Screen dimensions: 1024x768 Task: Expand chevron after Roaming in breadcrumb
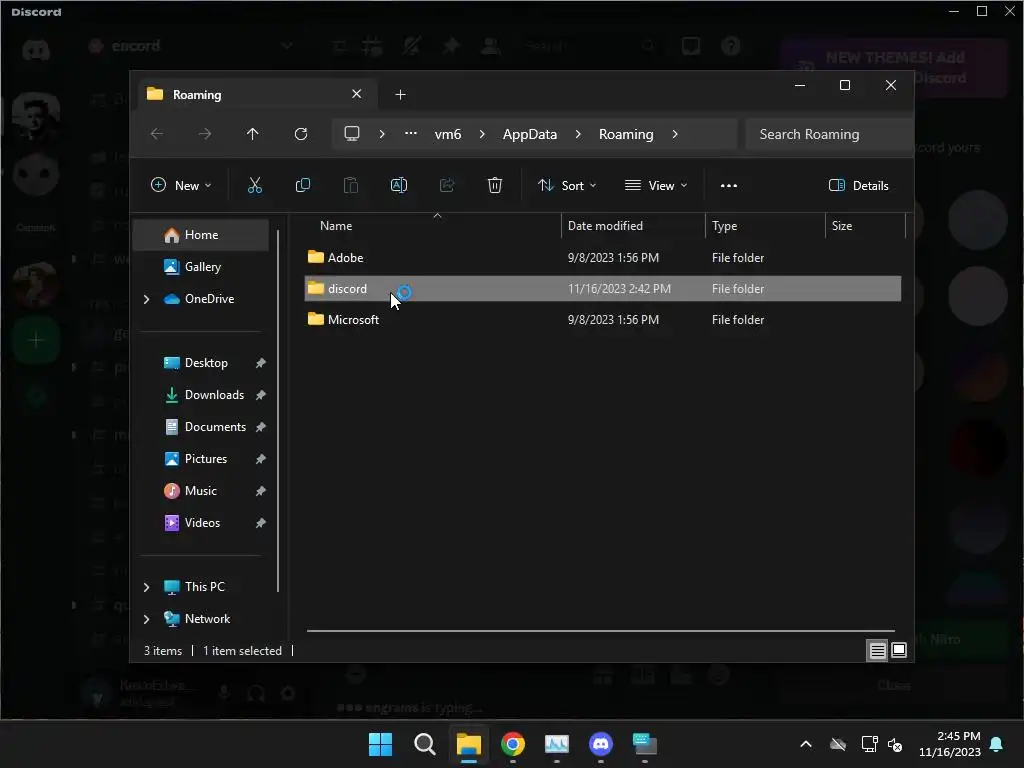(x=675, y=134)
